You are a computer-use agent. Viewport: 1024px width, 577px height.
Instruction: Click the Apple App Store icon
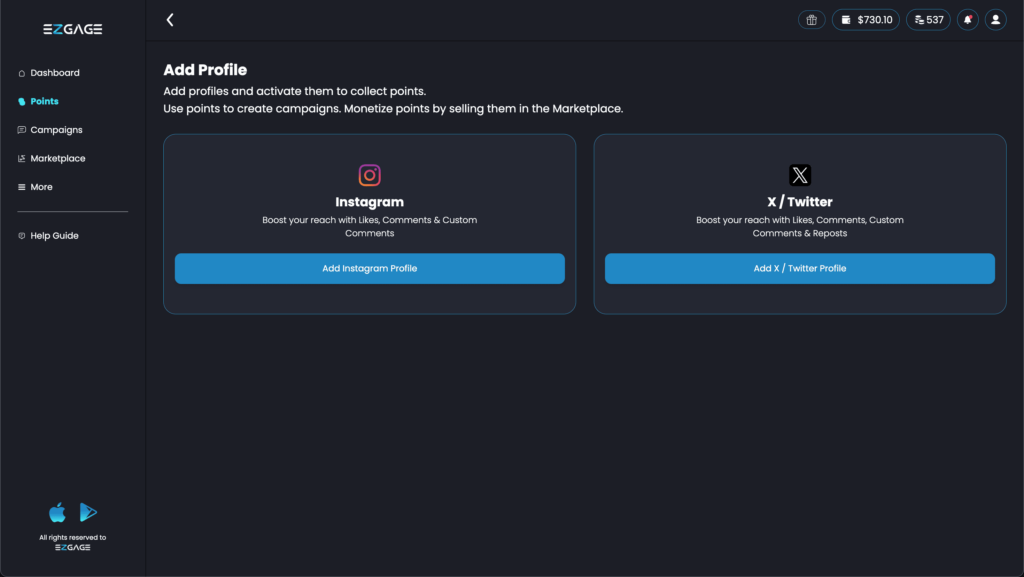coord(58,513)
